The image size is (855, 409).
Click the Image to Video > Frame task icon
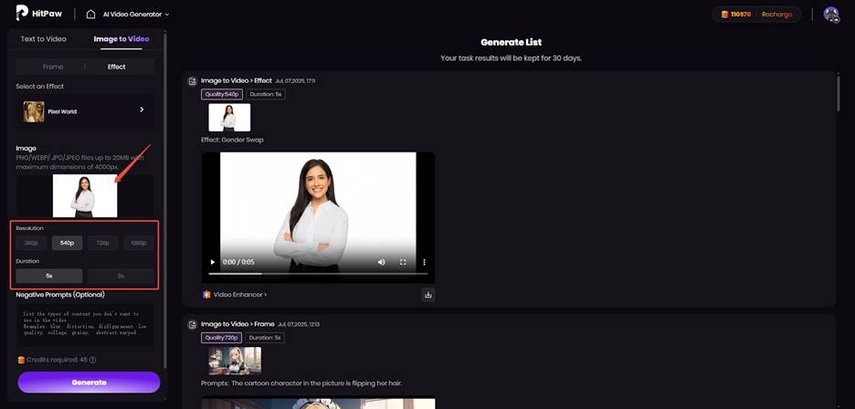pyautogui.click(x=192, y=324)
